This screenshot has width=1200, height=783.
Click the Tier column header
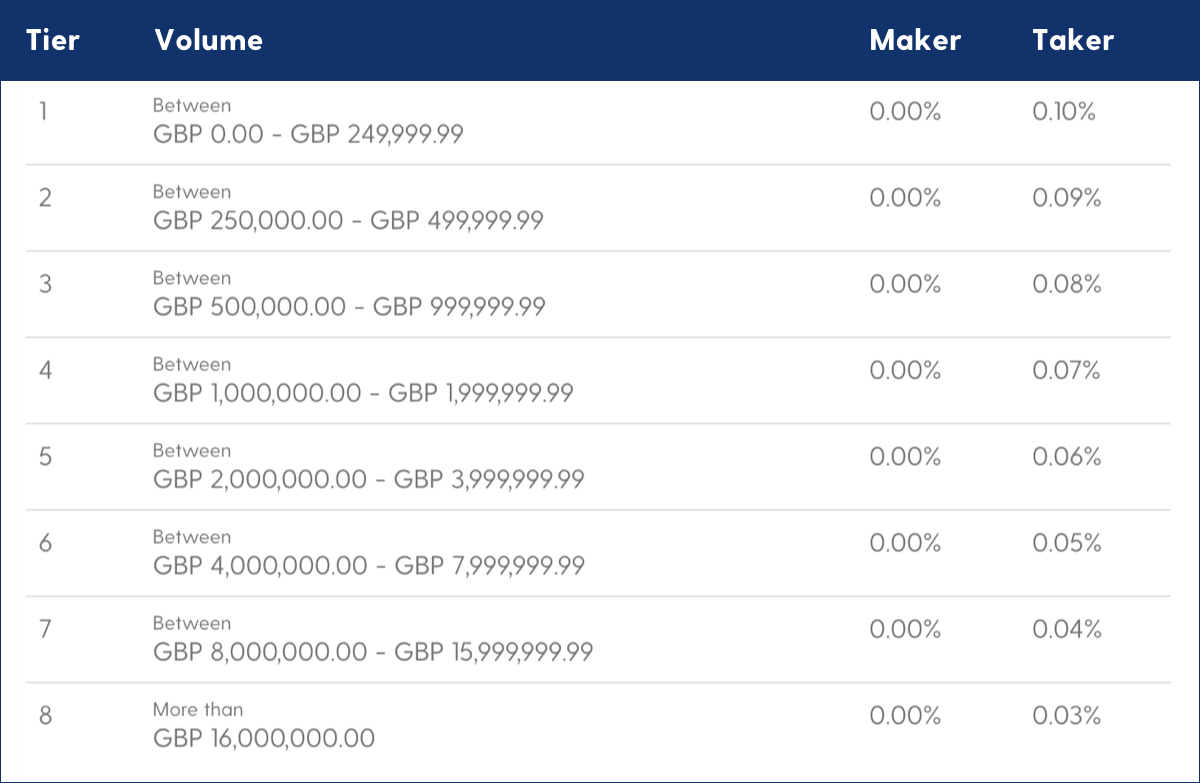52,40
